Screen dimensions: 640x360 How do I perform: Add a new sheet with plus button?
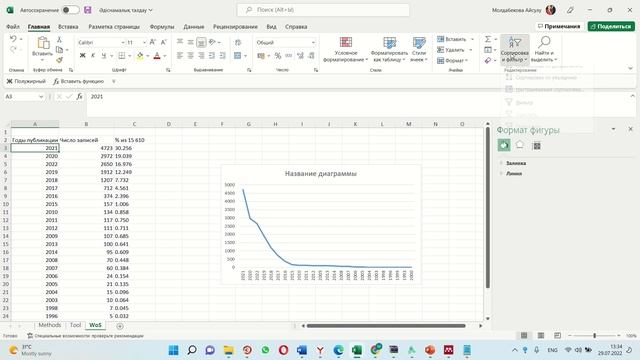120,326
